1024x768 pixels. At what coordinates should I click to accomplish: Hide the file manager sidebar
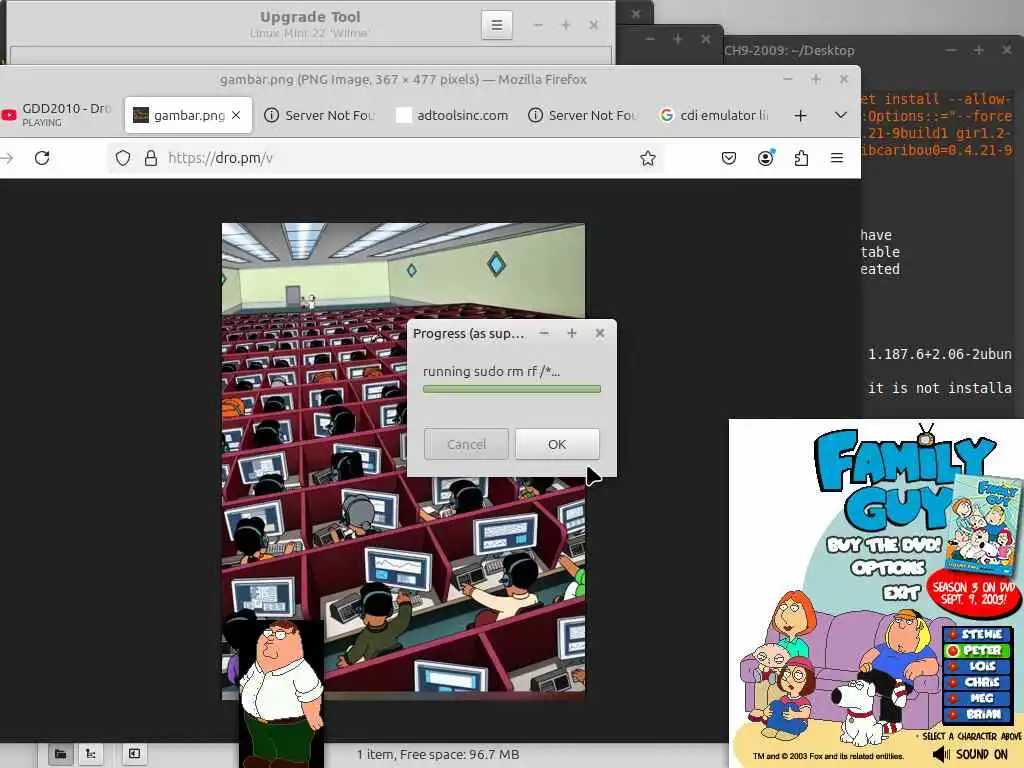[x=134, y=754]
